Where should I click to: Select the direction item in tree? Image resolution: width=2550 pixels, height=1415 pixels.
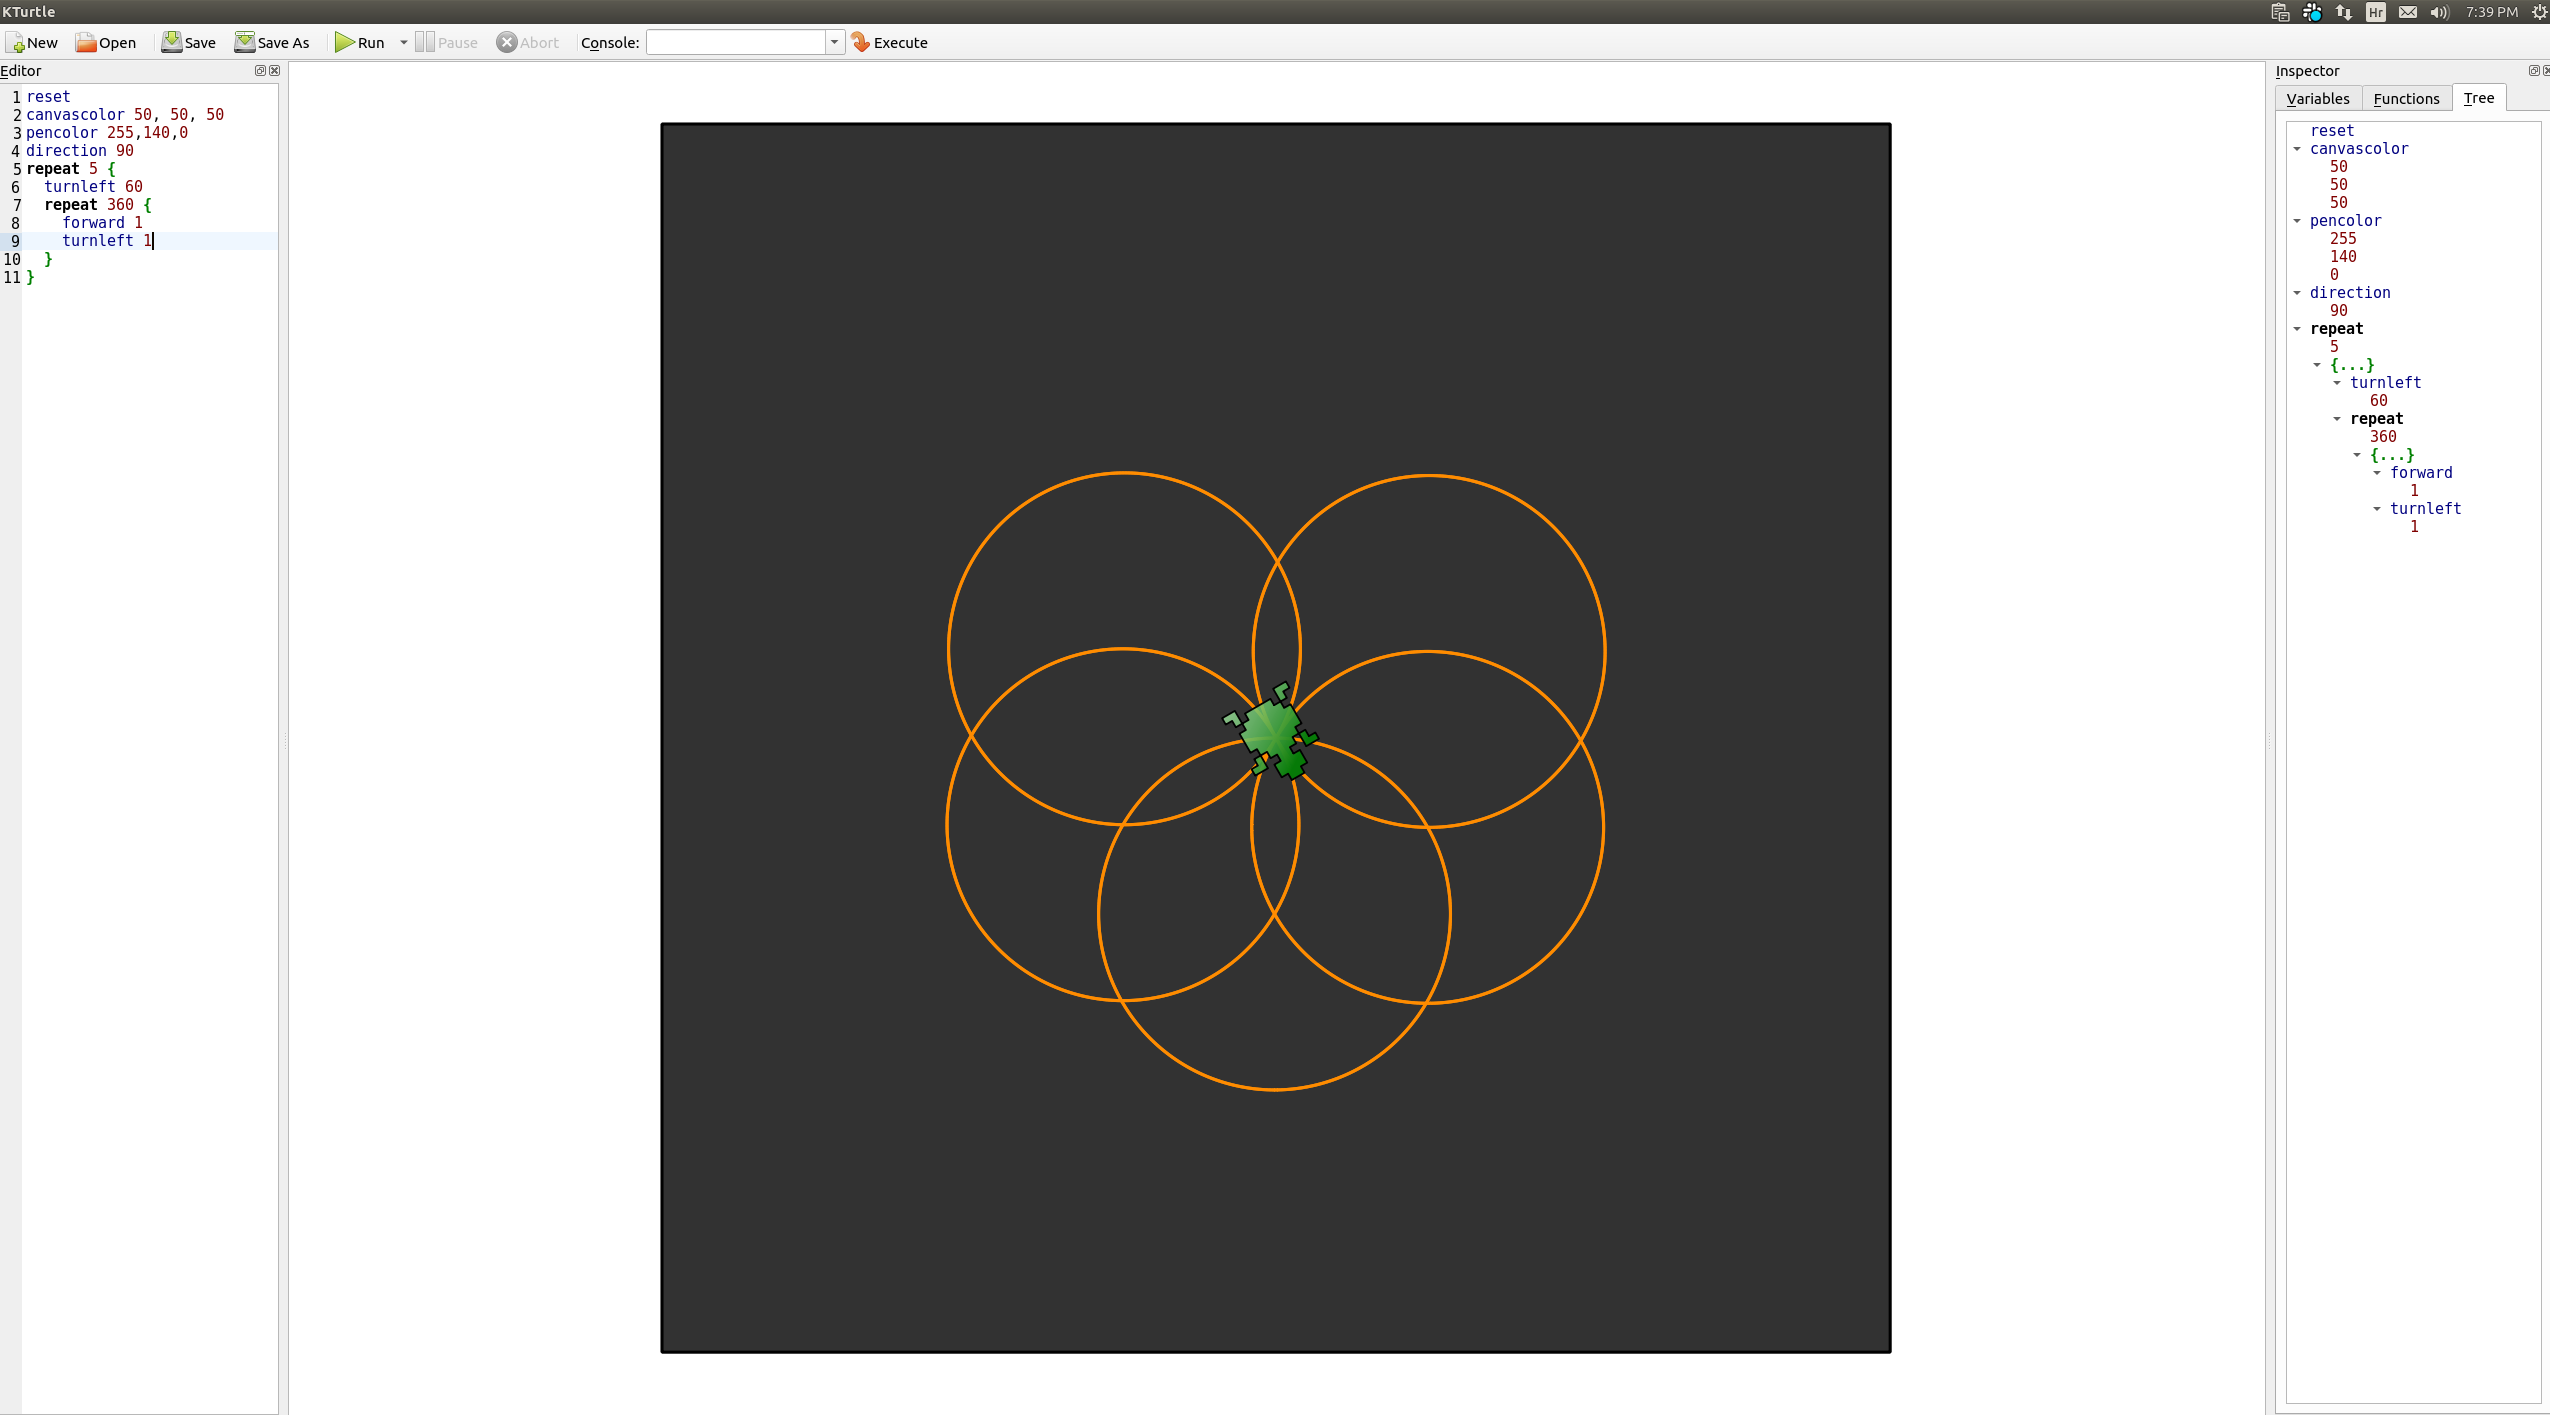click(2349, 293)
